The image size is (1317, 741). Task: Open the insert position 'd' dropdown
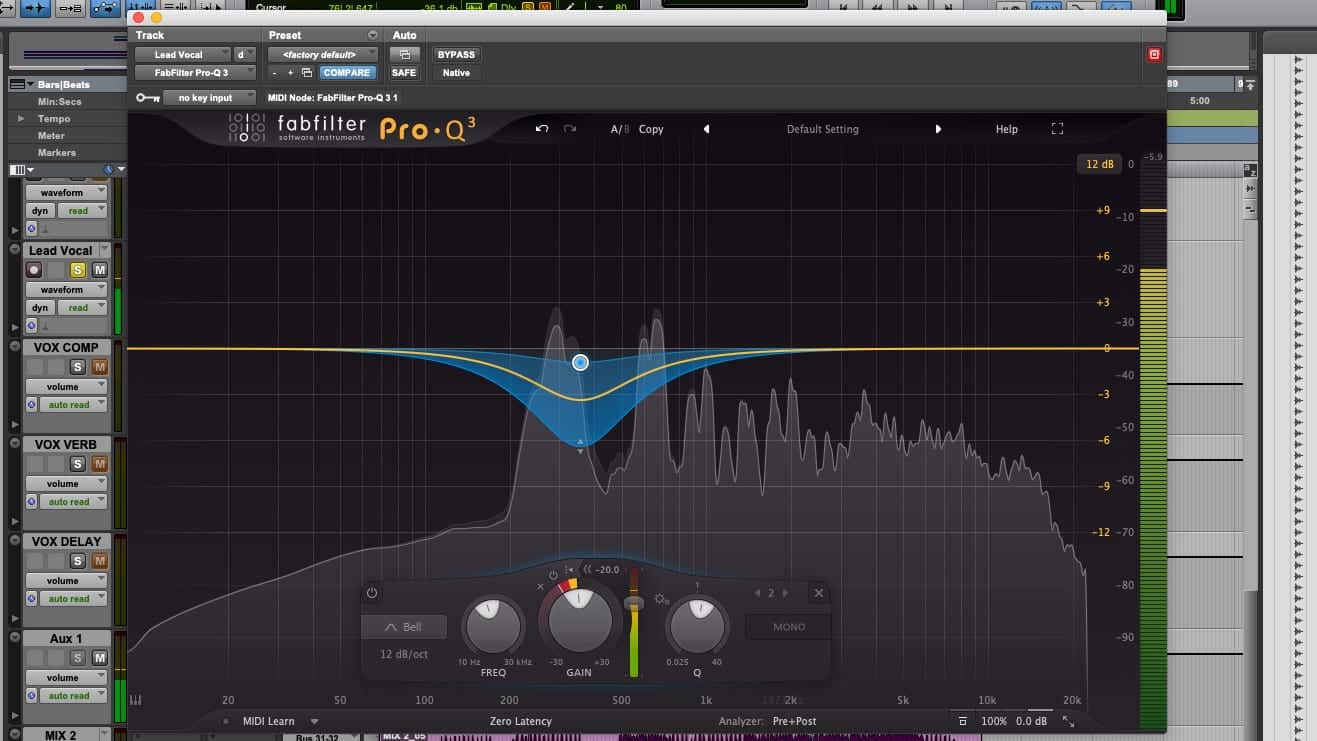[x=244, y=54]
